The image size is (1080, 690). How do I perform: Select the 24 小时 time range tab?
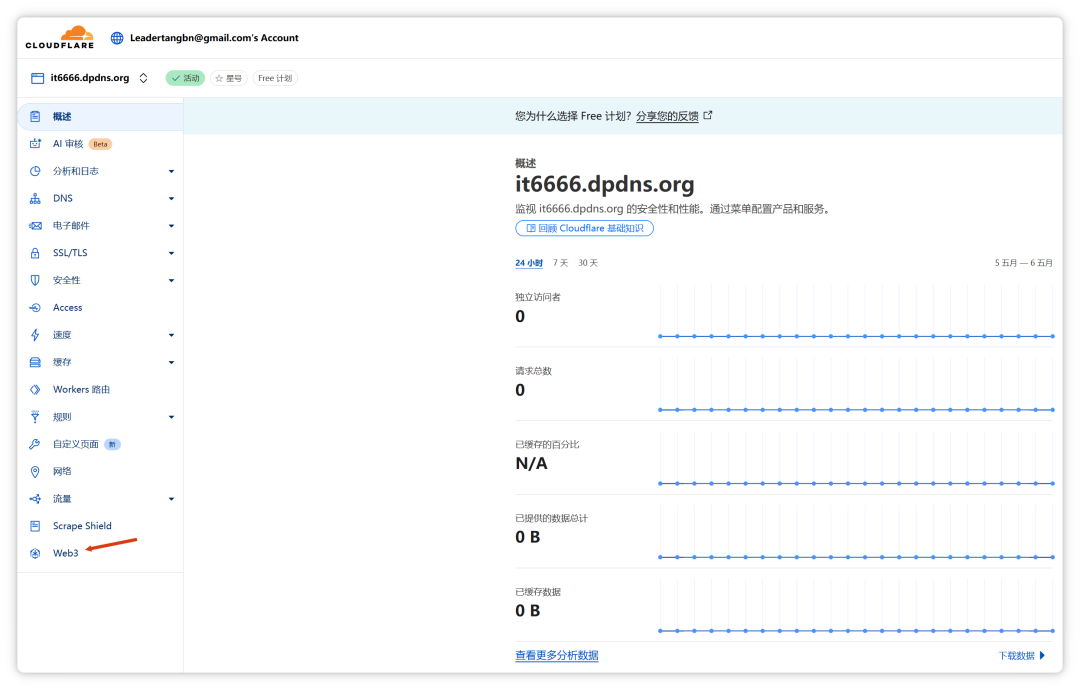coord(529,263)
